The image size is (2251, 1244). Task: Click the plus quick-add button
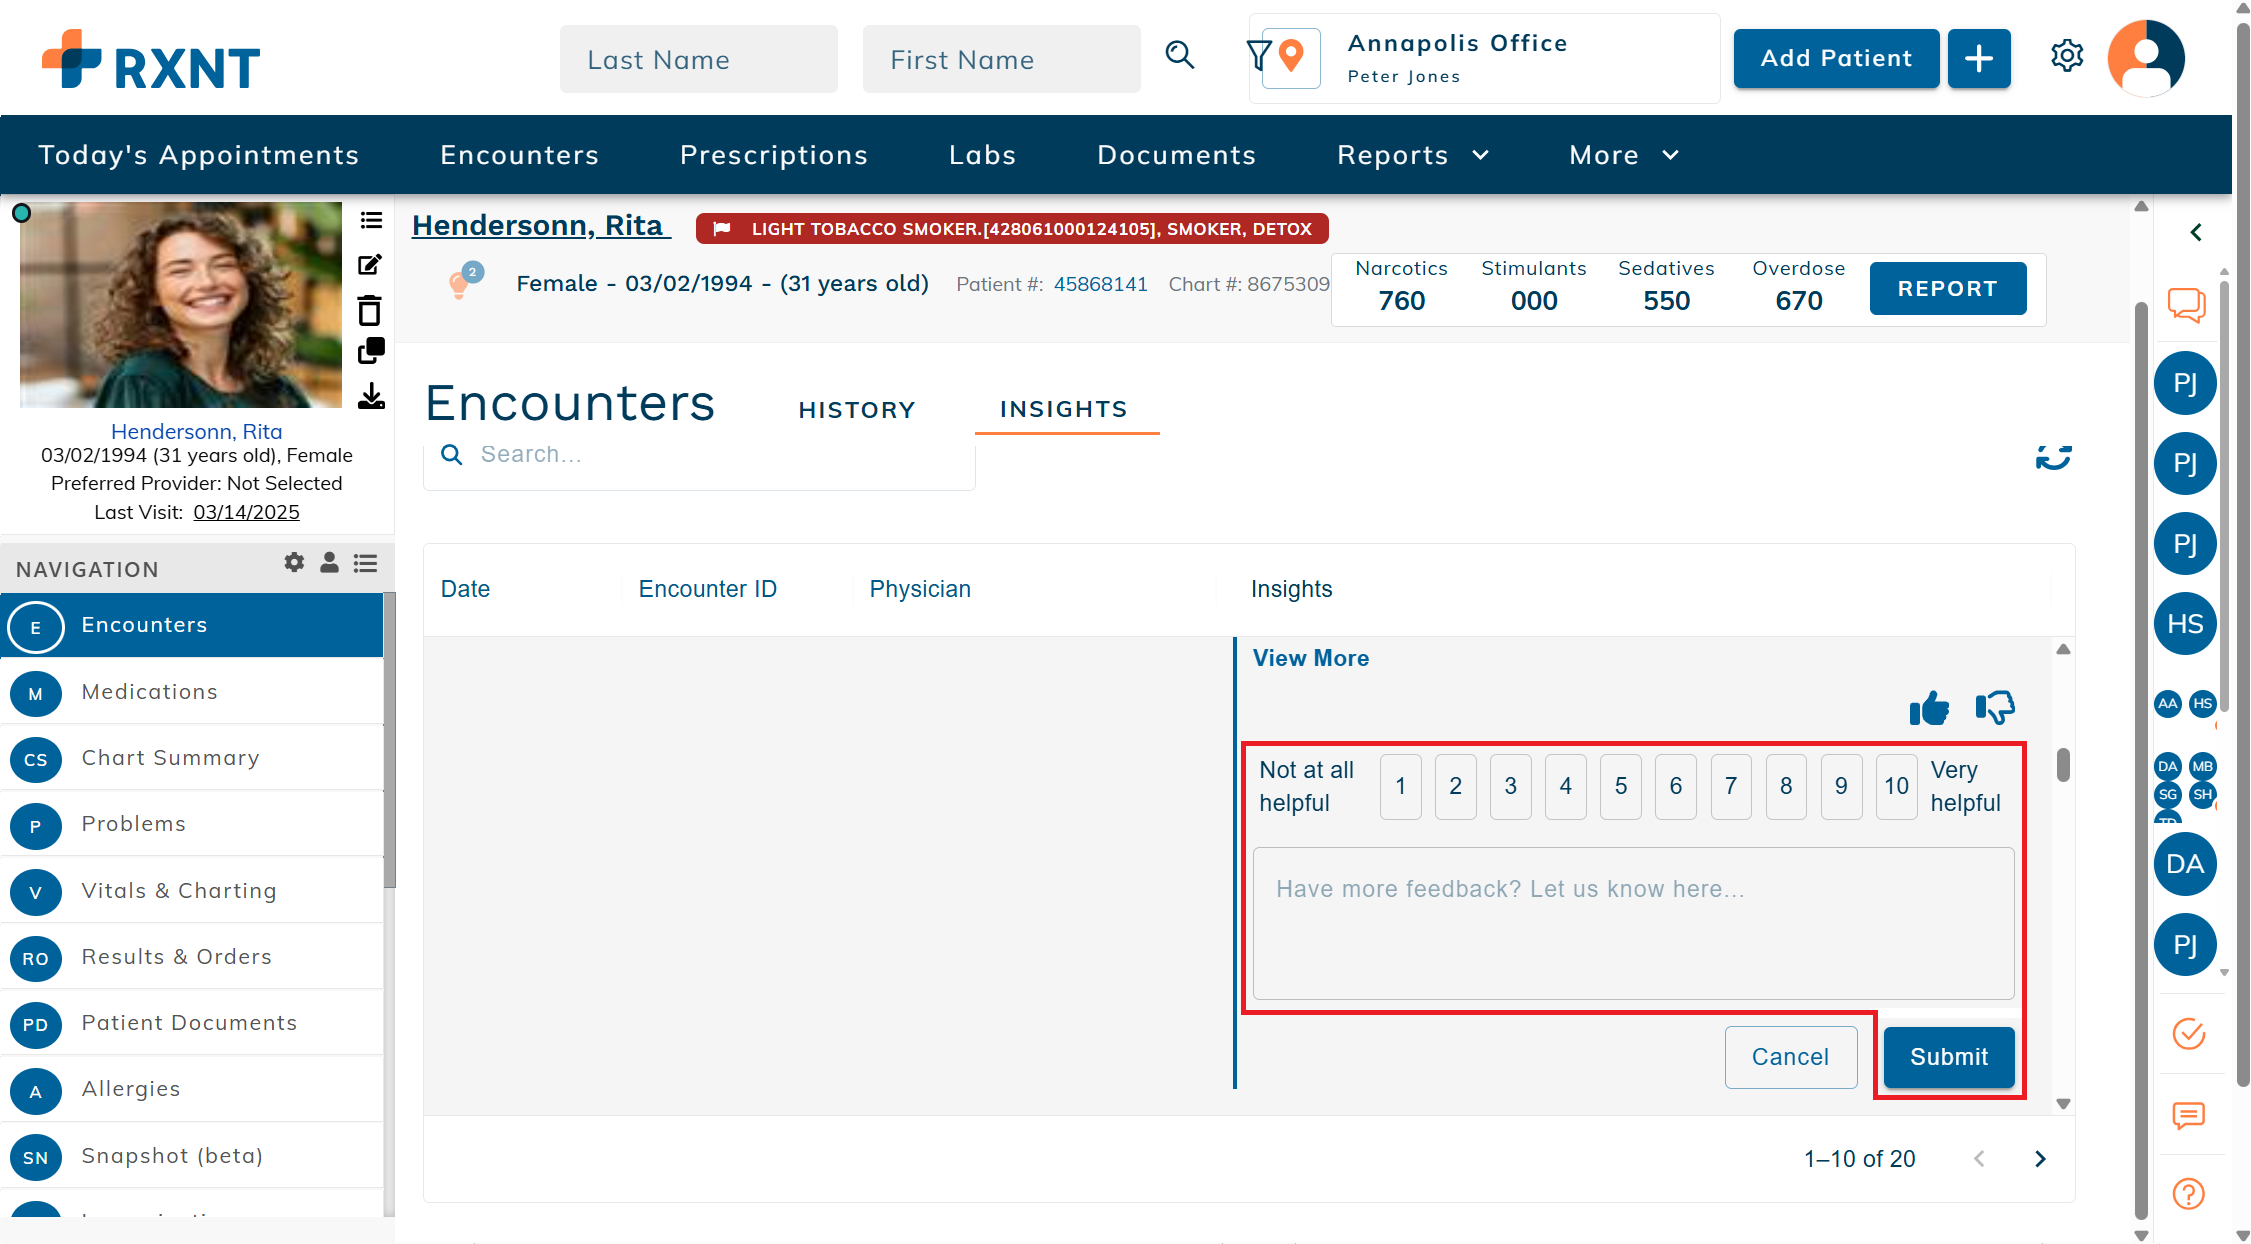point(1978,59)
